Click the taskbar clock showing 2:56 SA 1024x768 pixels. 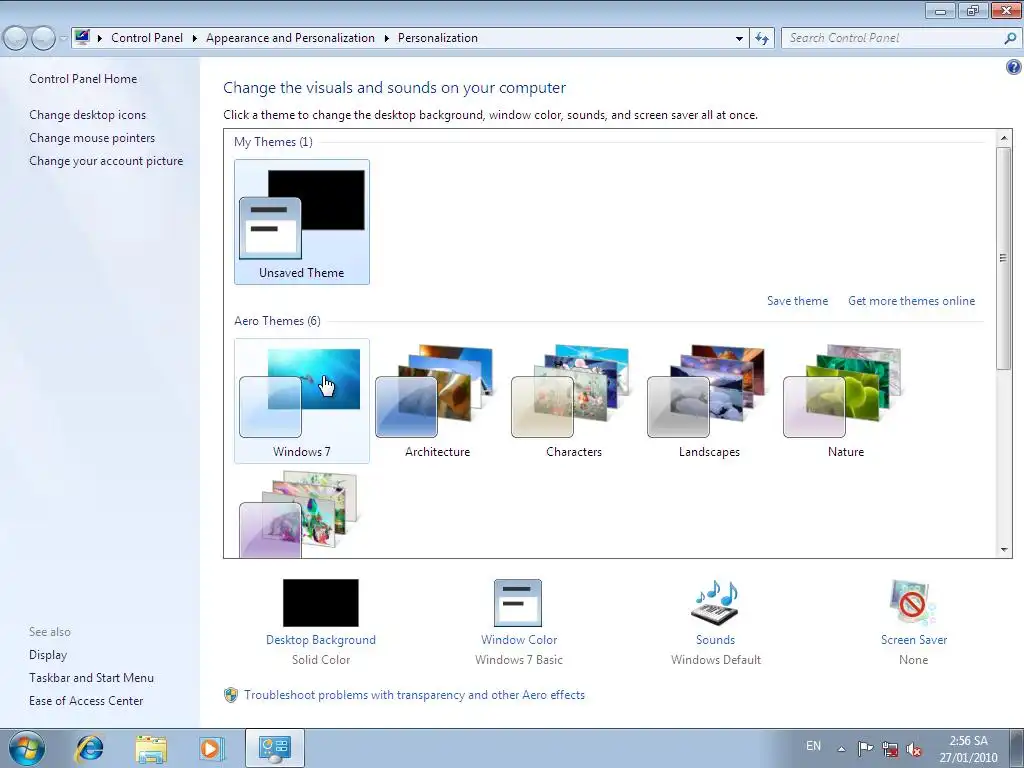coord(968,749)
